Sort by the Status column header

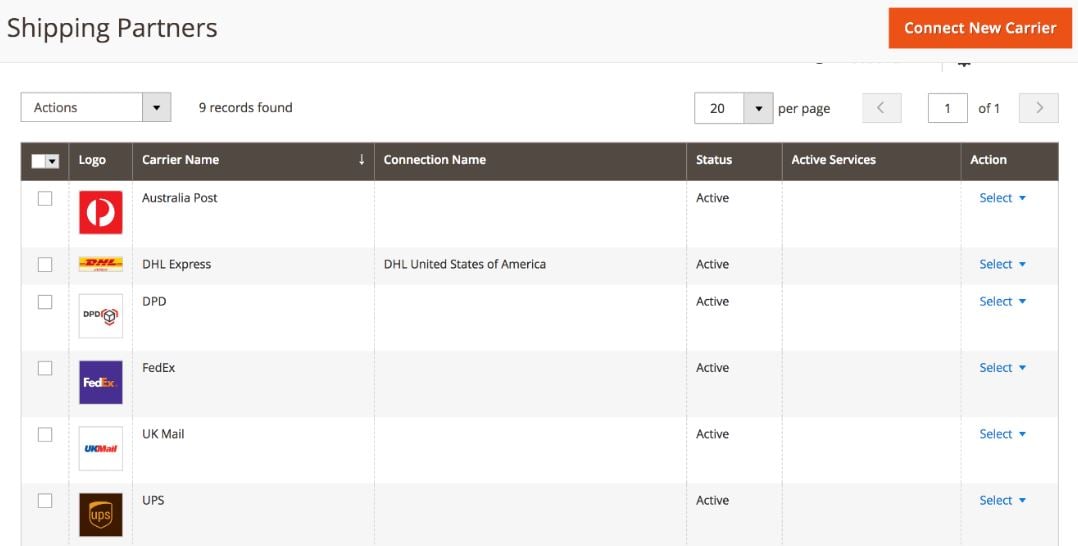[x=734, y=160]
